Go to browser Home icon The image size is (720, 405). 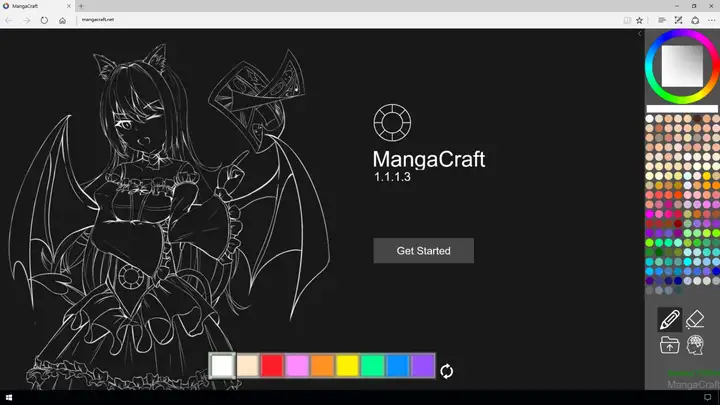click(x=62, y=20)
